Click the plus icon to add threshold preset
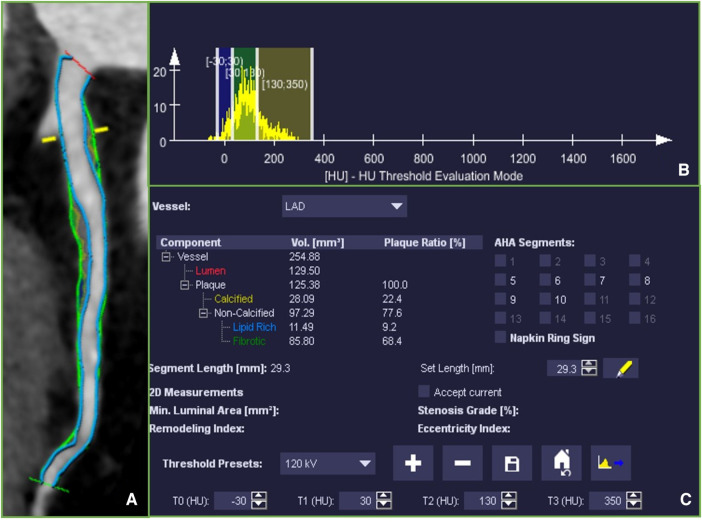 (413, 463)
